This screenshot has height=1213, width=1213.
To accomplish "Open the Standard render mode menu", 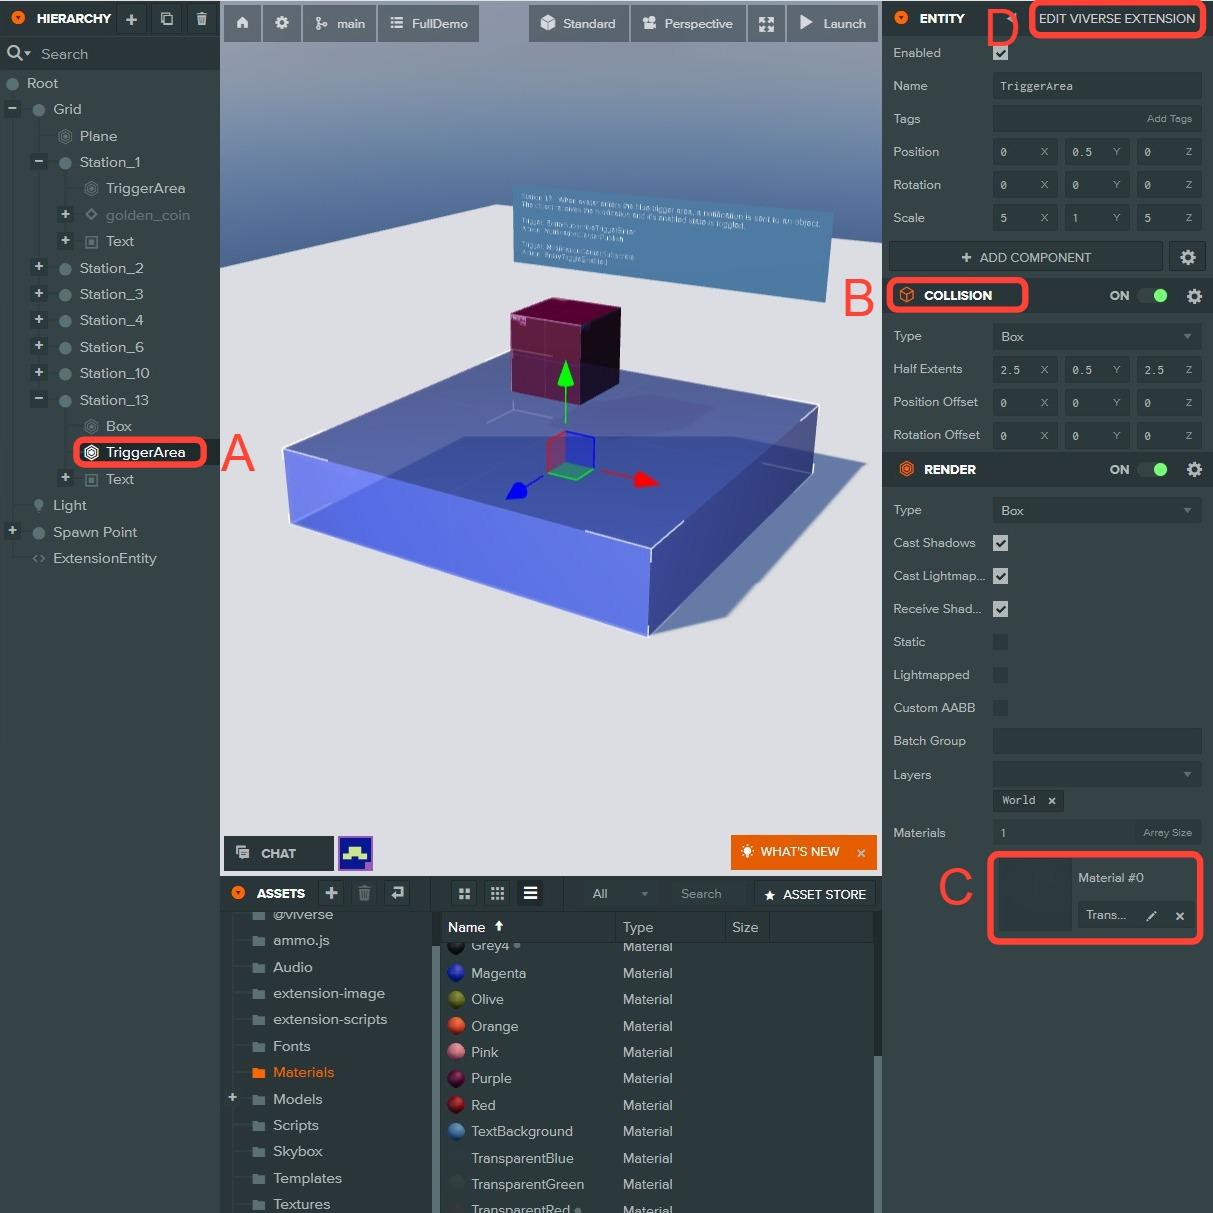I will [578, 23].
